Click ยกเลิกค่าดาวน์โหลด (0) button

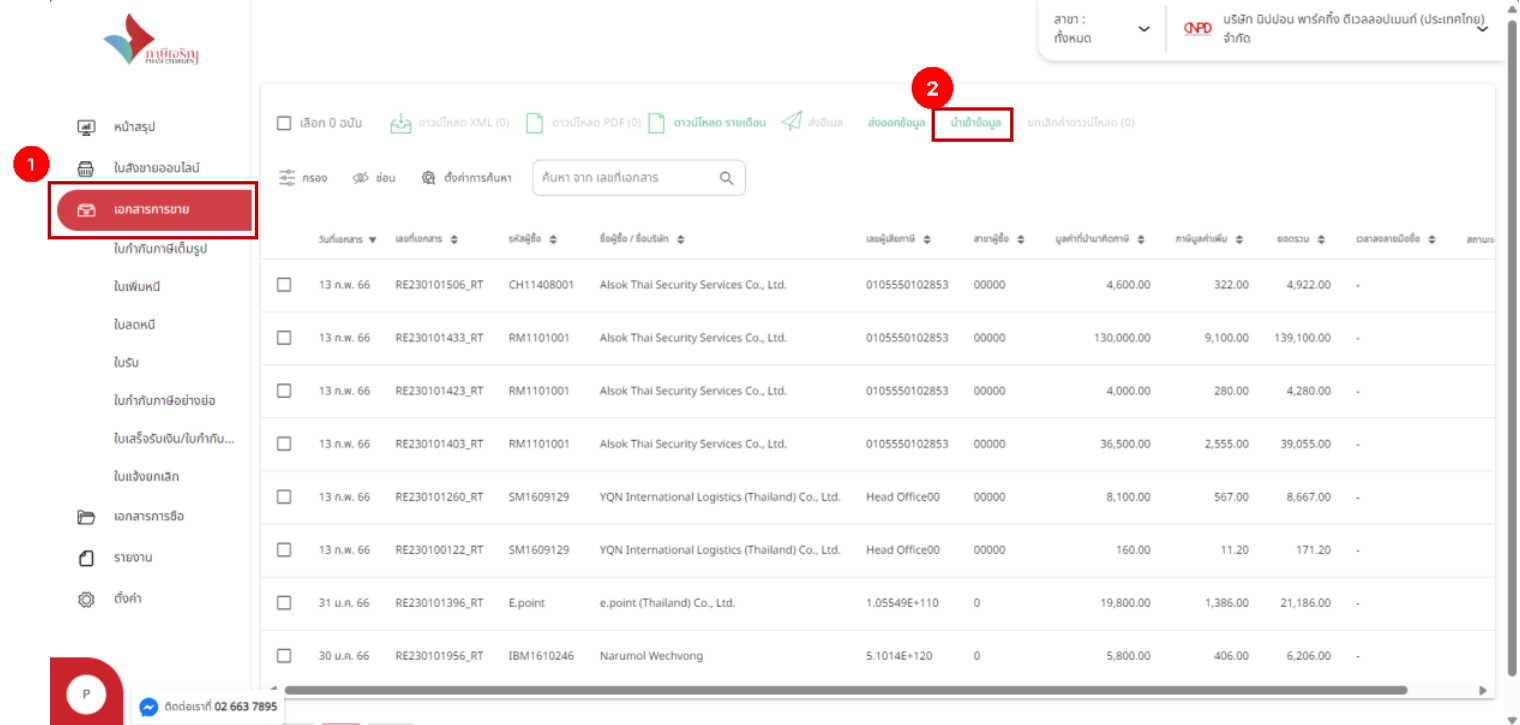tap(1081, 123)
